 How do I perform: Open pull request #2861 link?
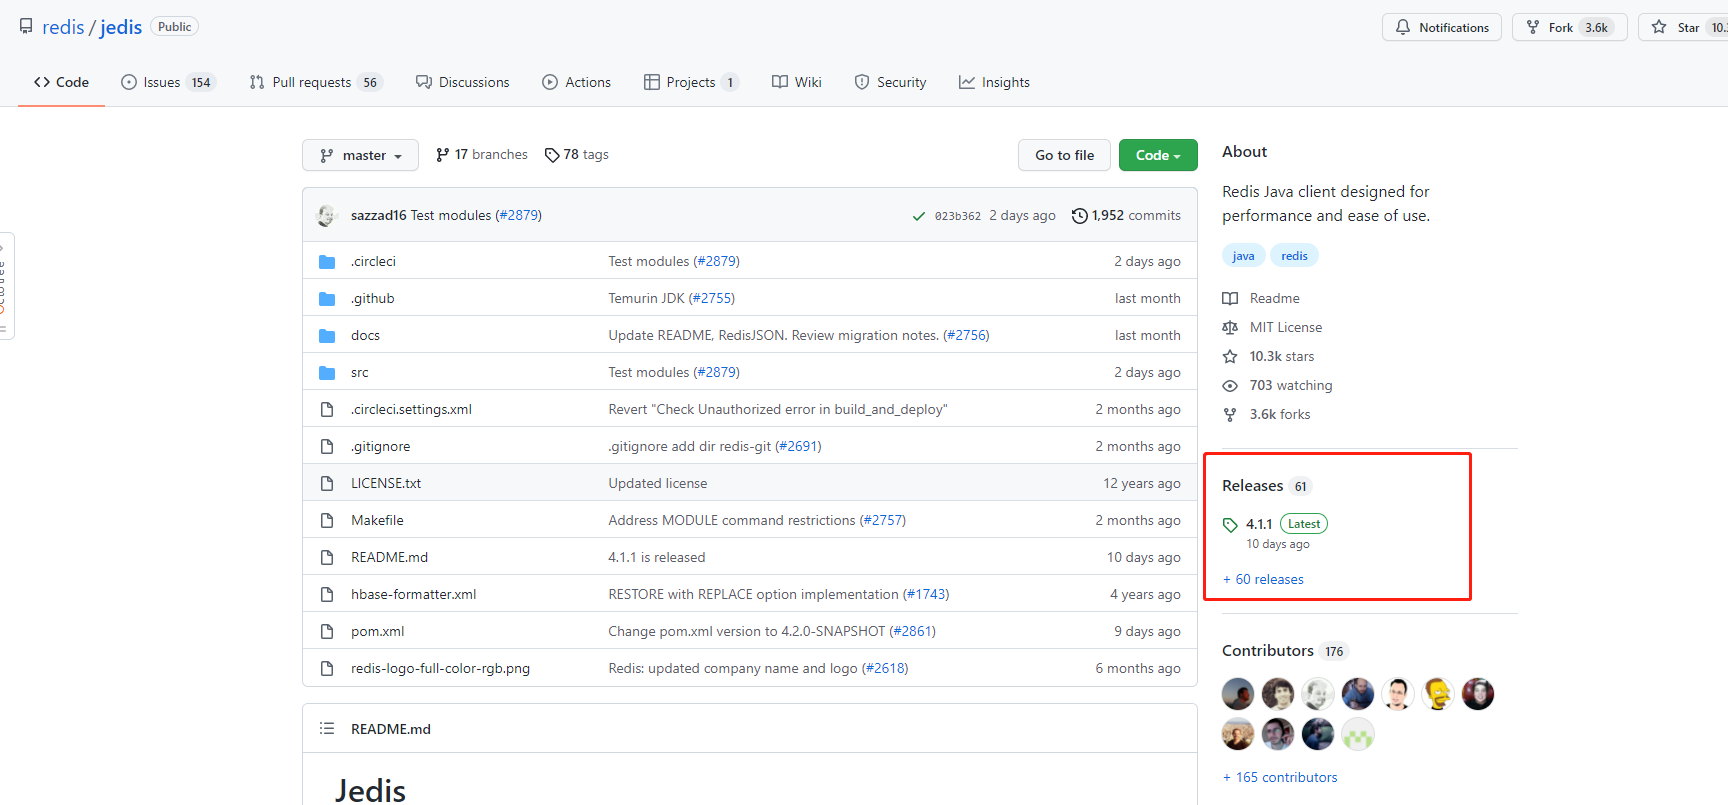[914, 631]
